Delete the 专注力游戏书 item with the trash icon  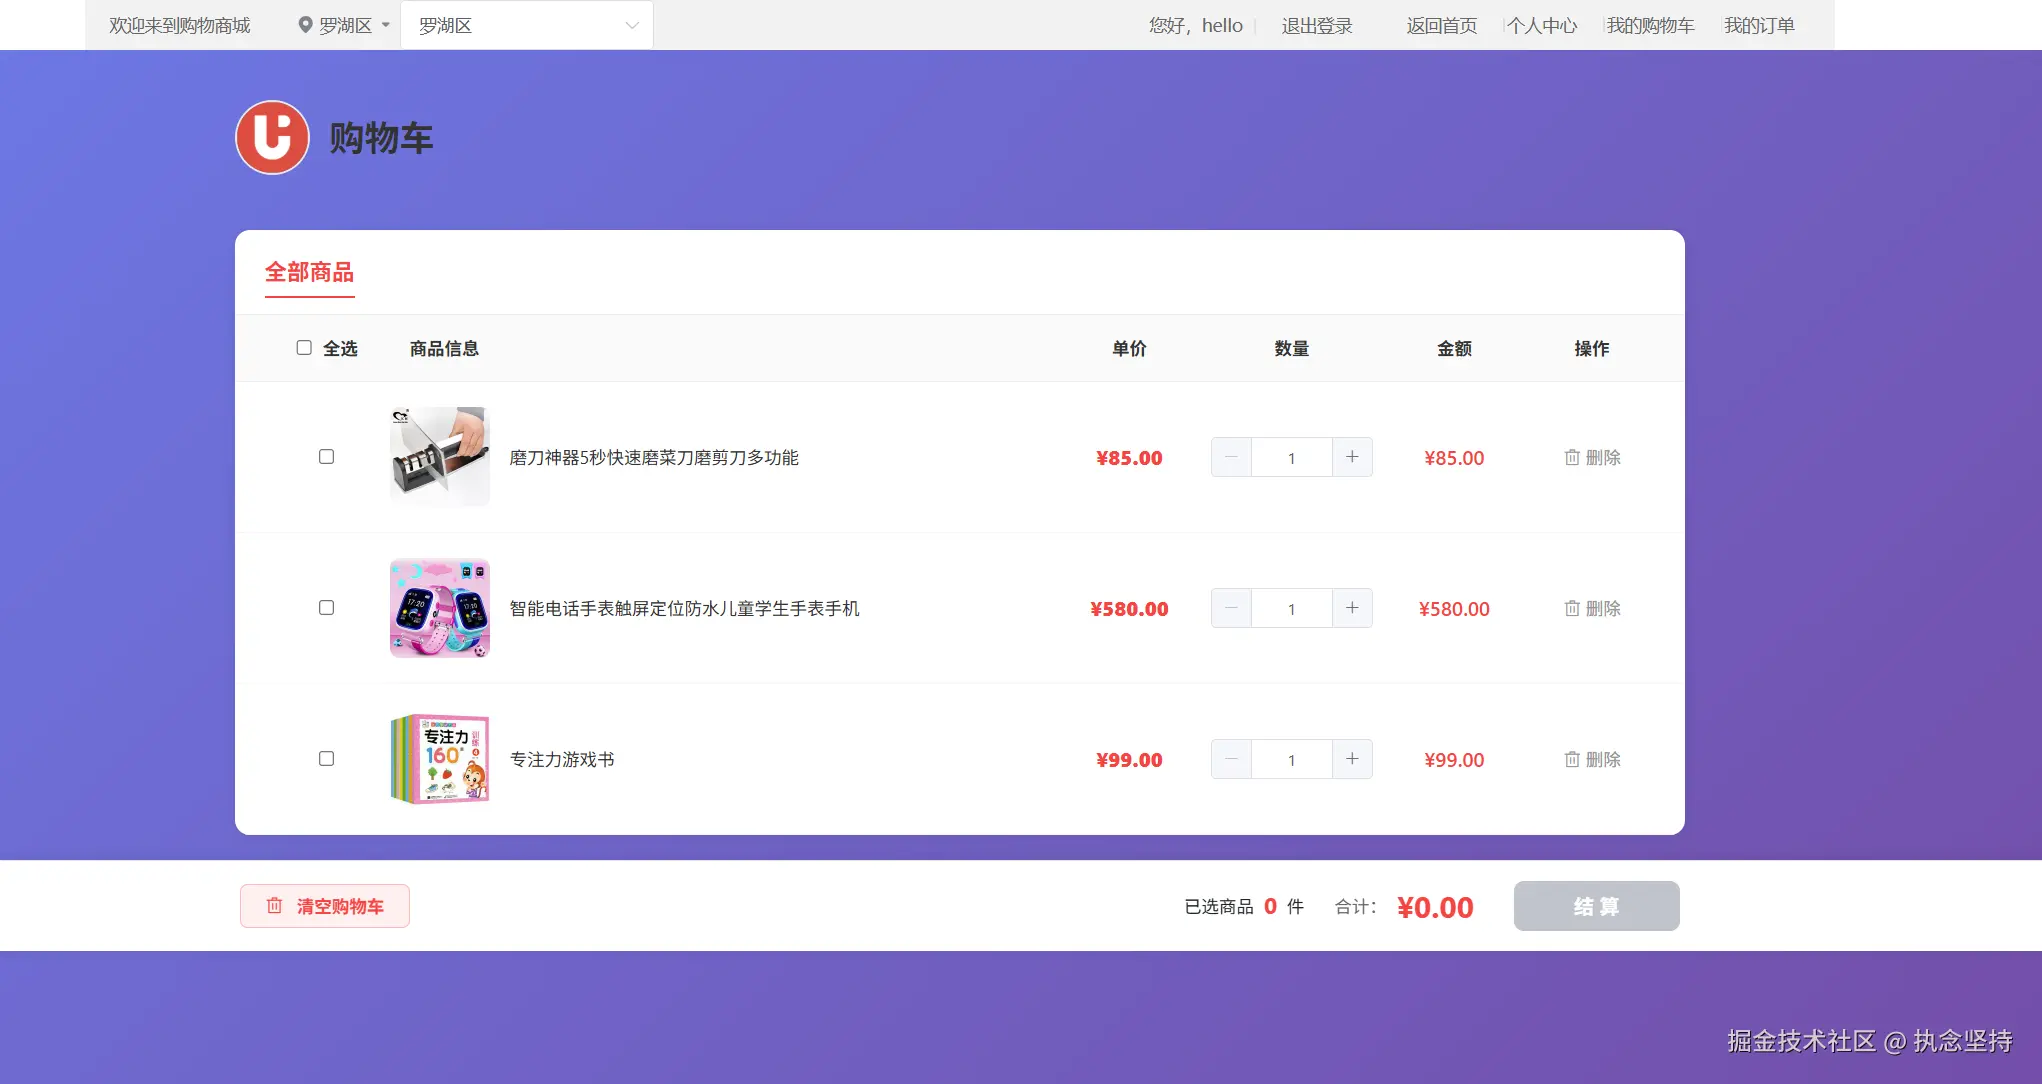[1572, 759]
